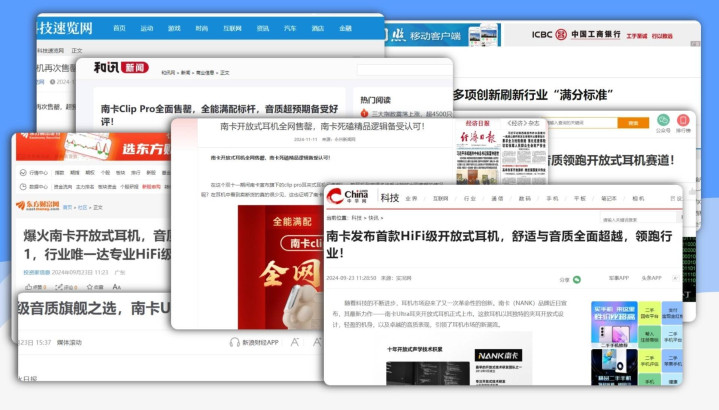The height and width of the screenshot is (410, 719).
Task: Click the 科技速览网 site logo
Action: point(65,28)
